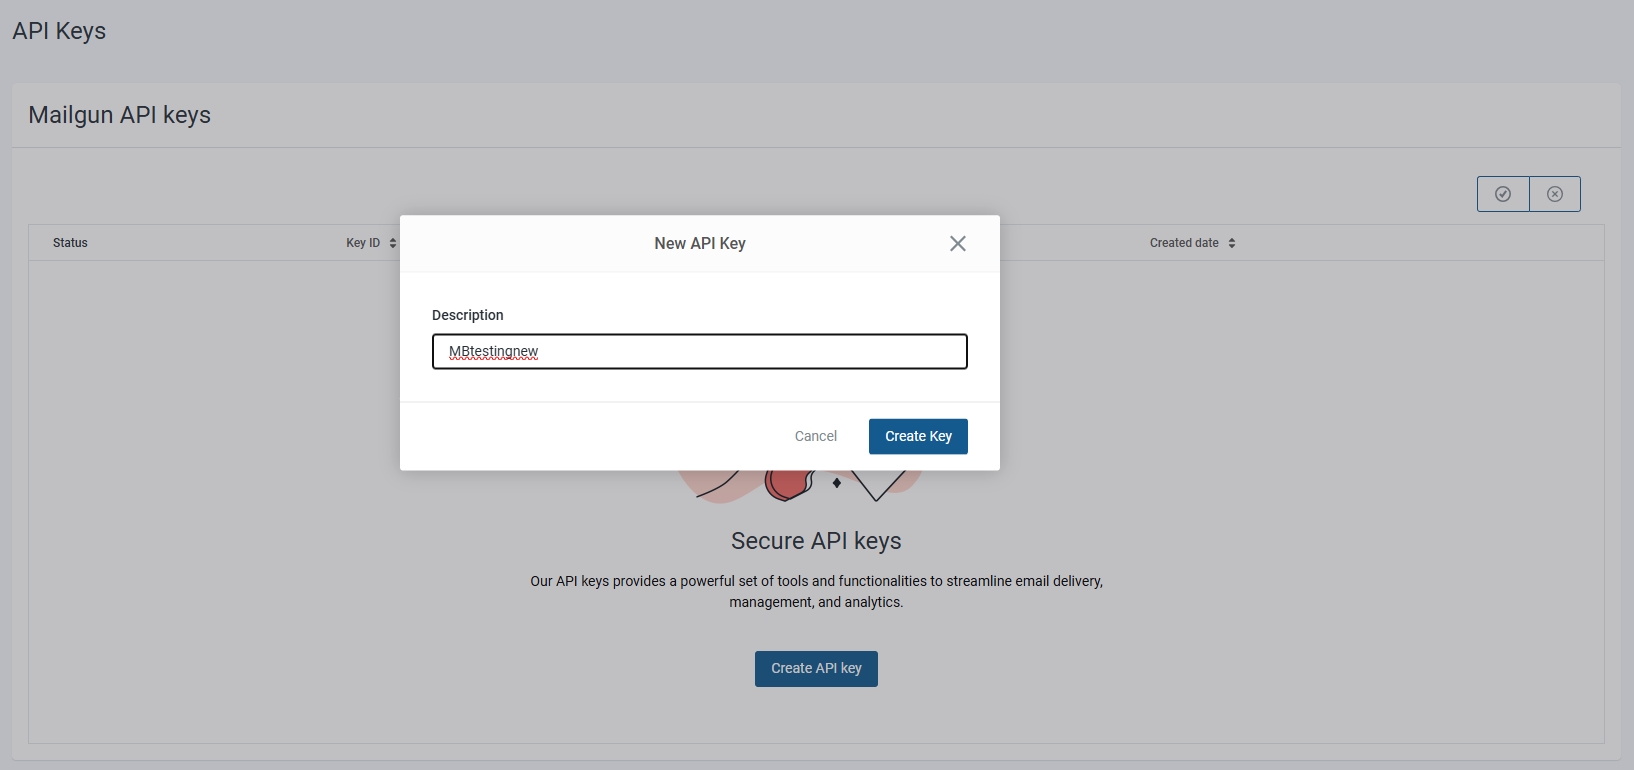Click the red heart illustration below dialog
This screenshot has width=1634, height=770.
788,484
